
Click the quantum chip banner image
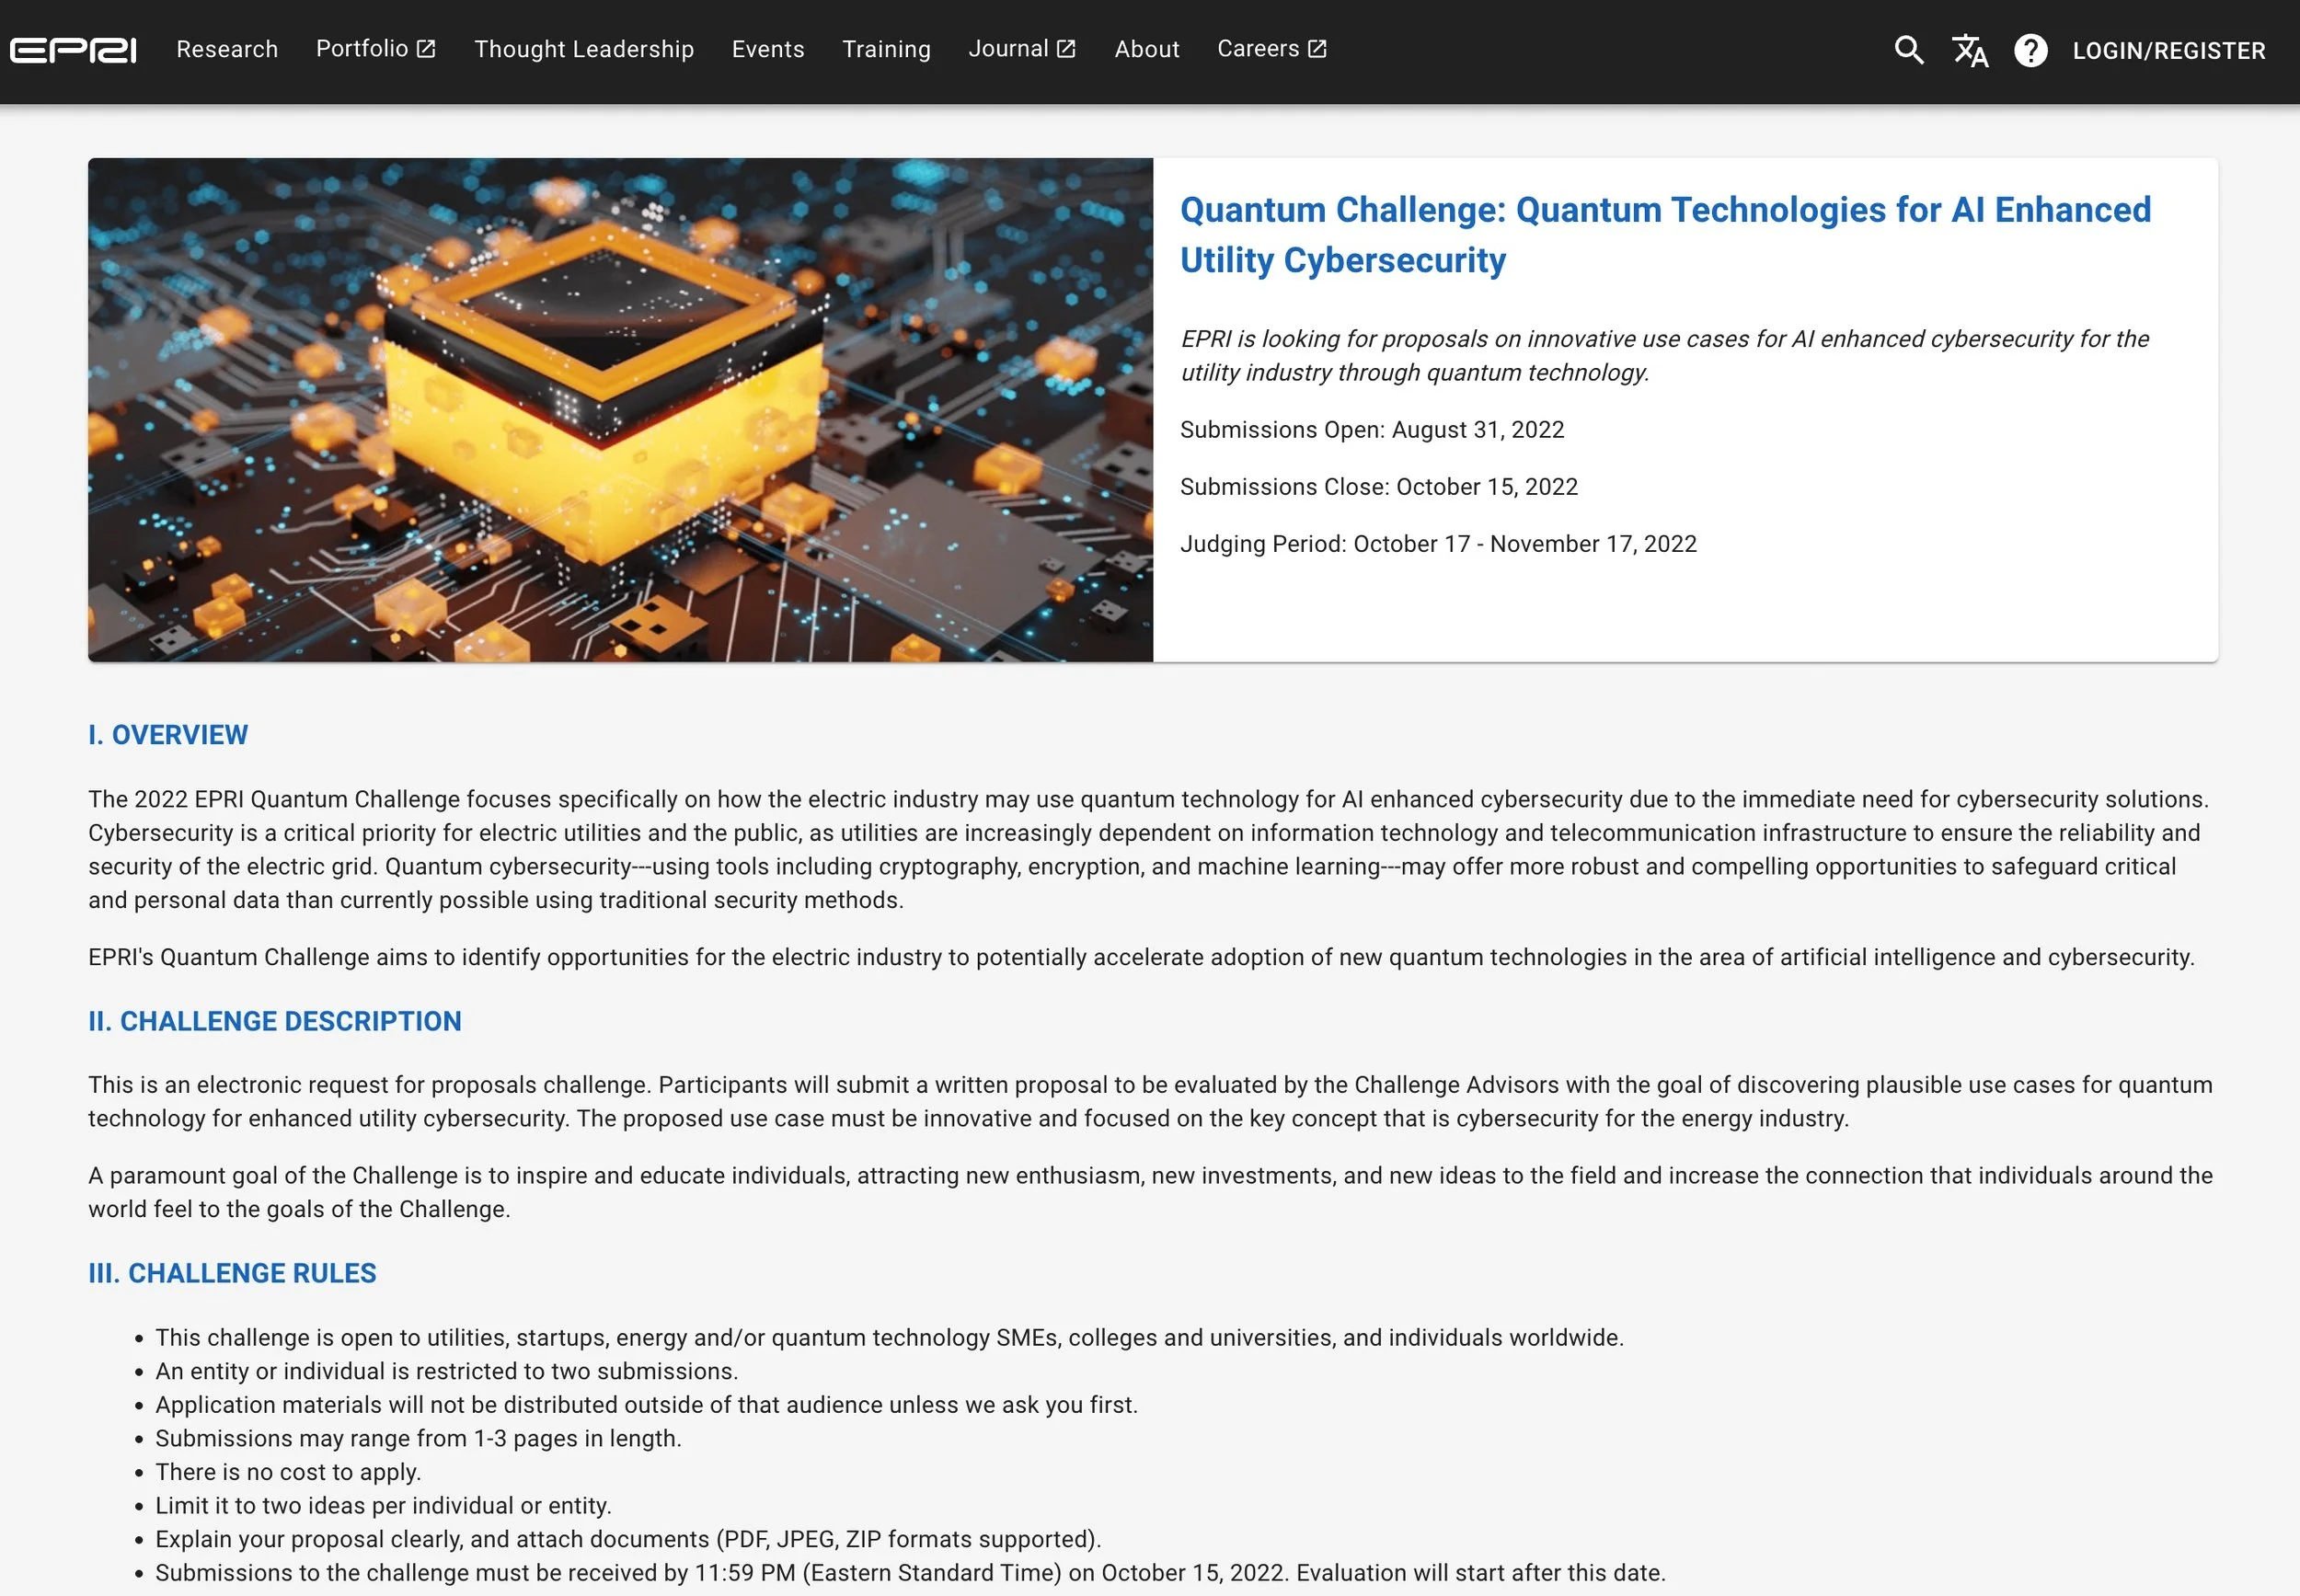[x=620, y=410]
